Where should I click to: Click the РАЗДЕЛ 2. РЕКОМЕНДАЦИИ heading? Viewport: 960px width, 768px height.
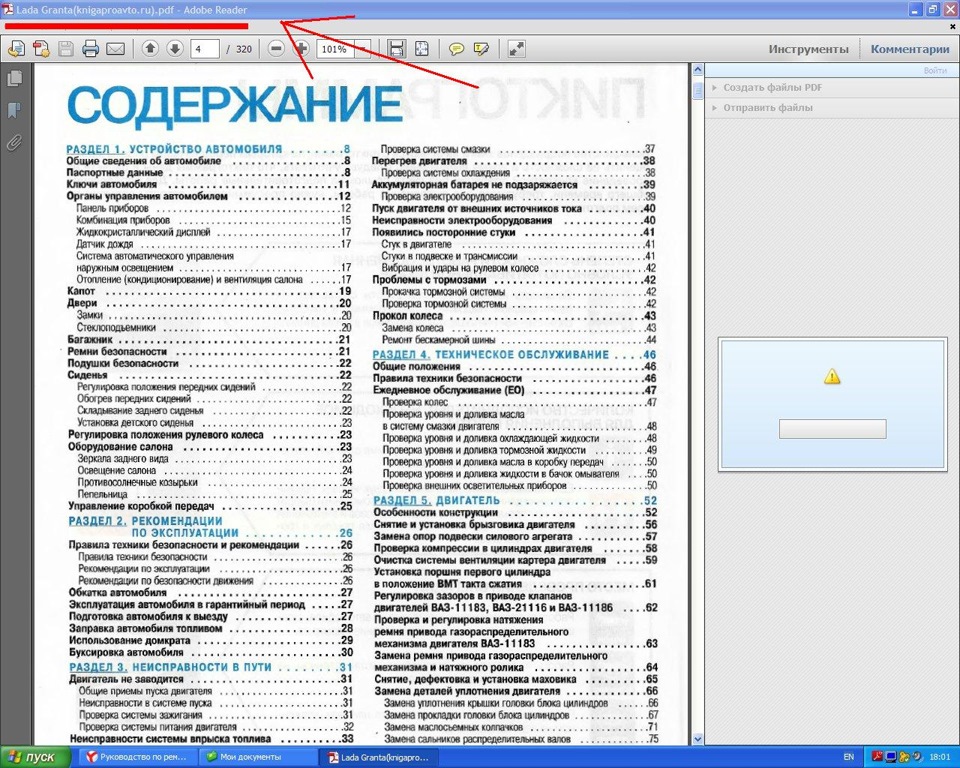pos(145,521)
